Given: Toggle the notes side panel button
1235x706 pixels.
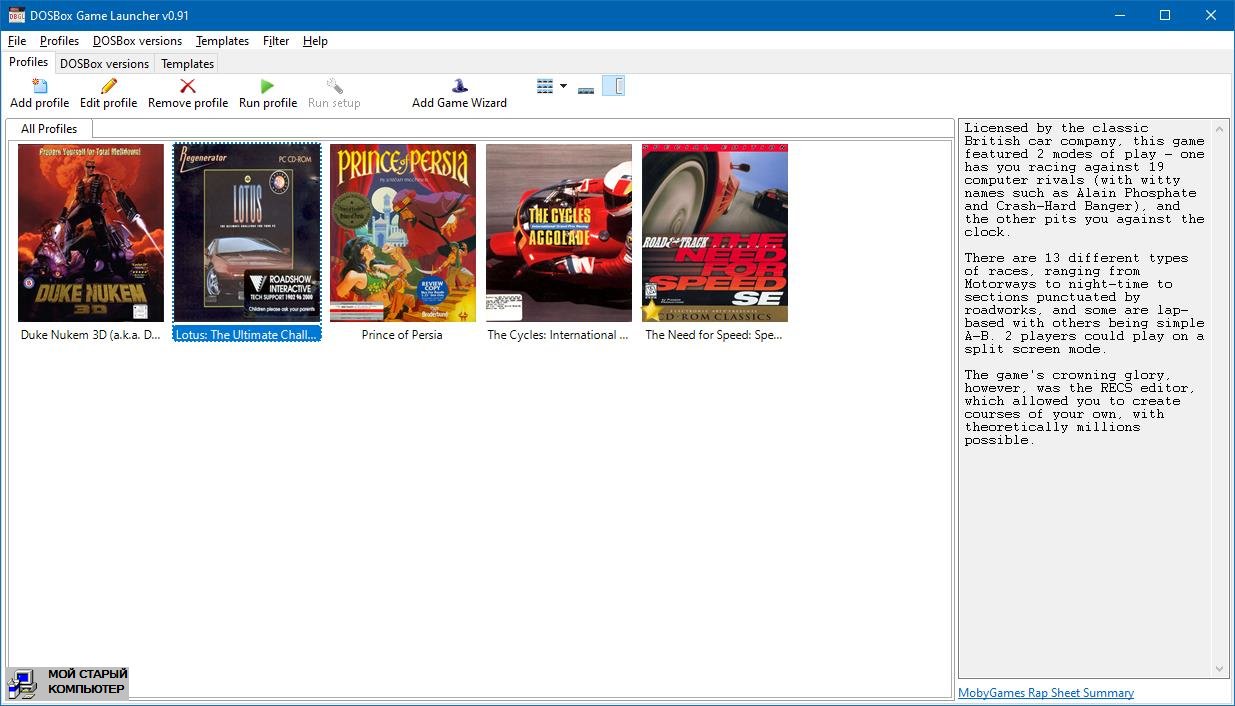Looking at the screenshot, I should 614,87.
